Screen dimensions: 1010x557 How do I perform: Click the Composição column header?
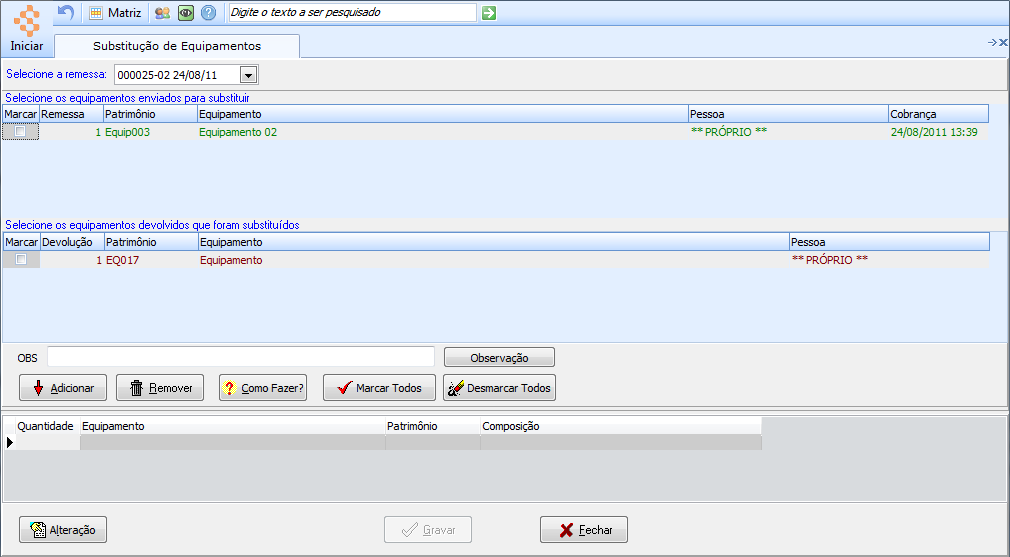[621, 426]
